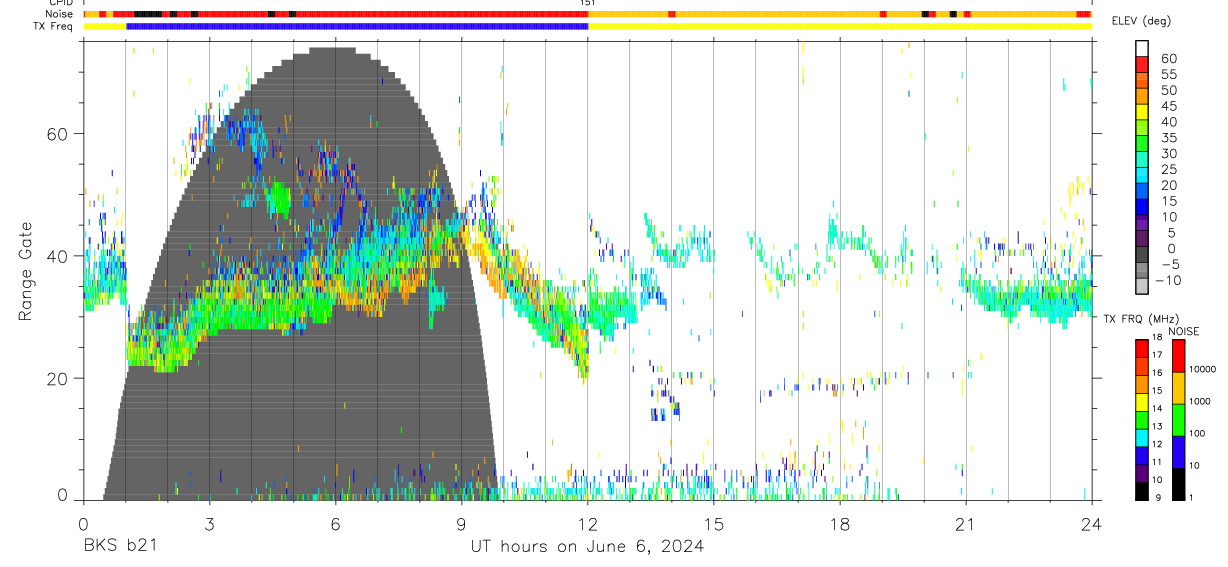Click the x-axis tick label '3'

click(x=209, y=524)
